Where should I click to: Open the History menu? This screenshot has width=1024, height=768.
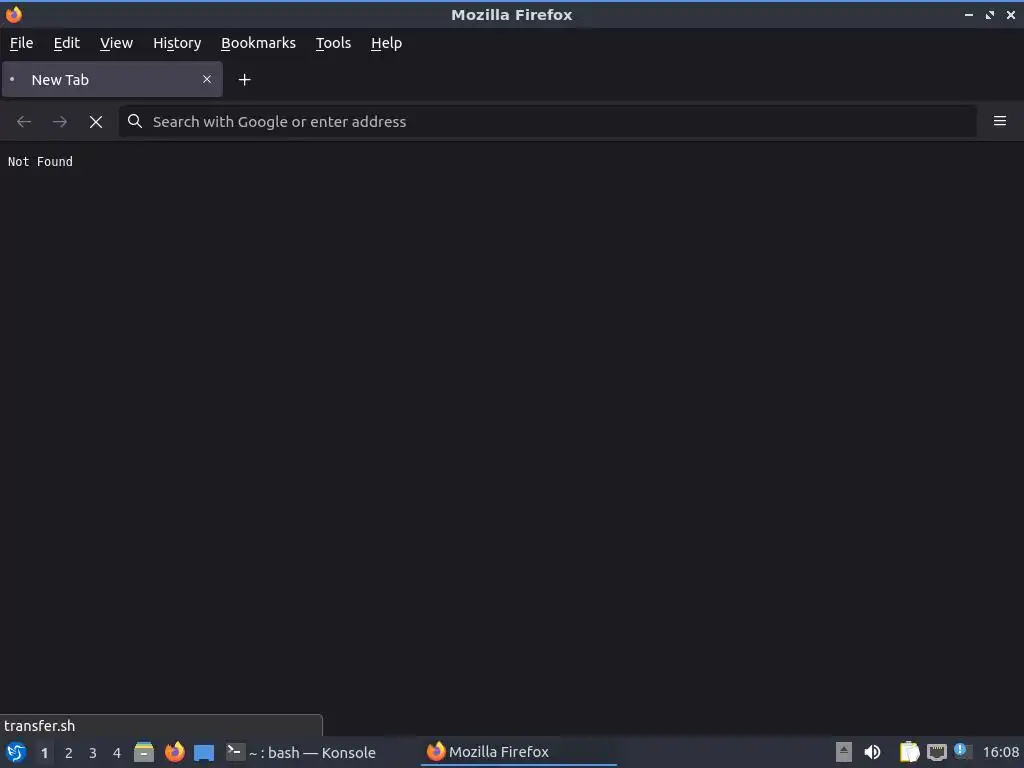(x=177, y=43)
